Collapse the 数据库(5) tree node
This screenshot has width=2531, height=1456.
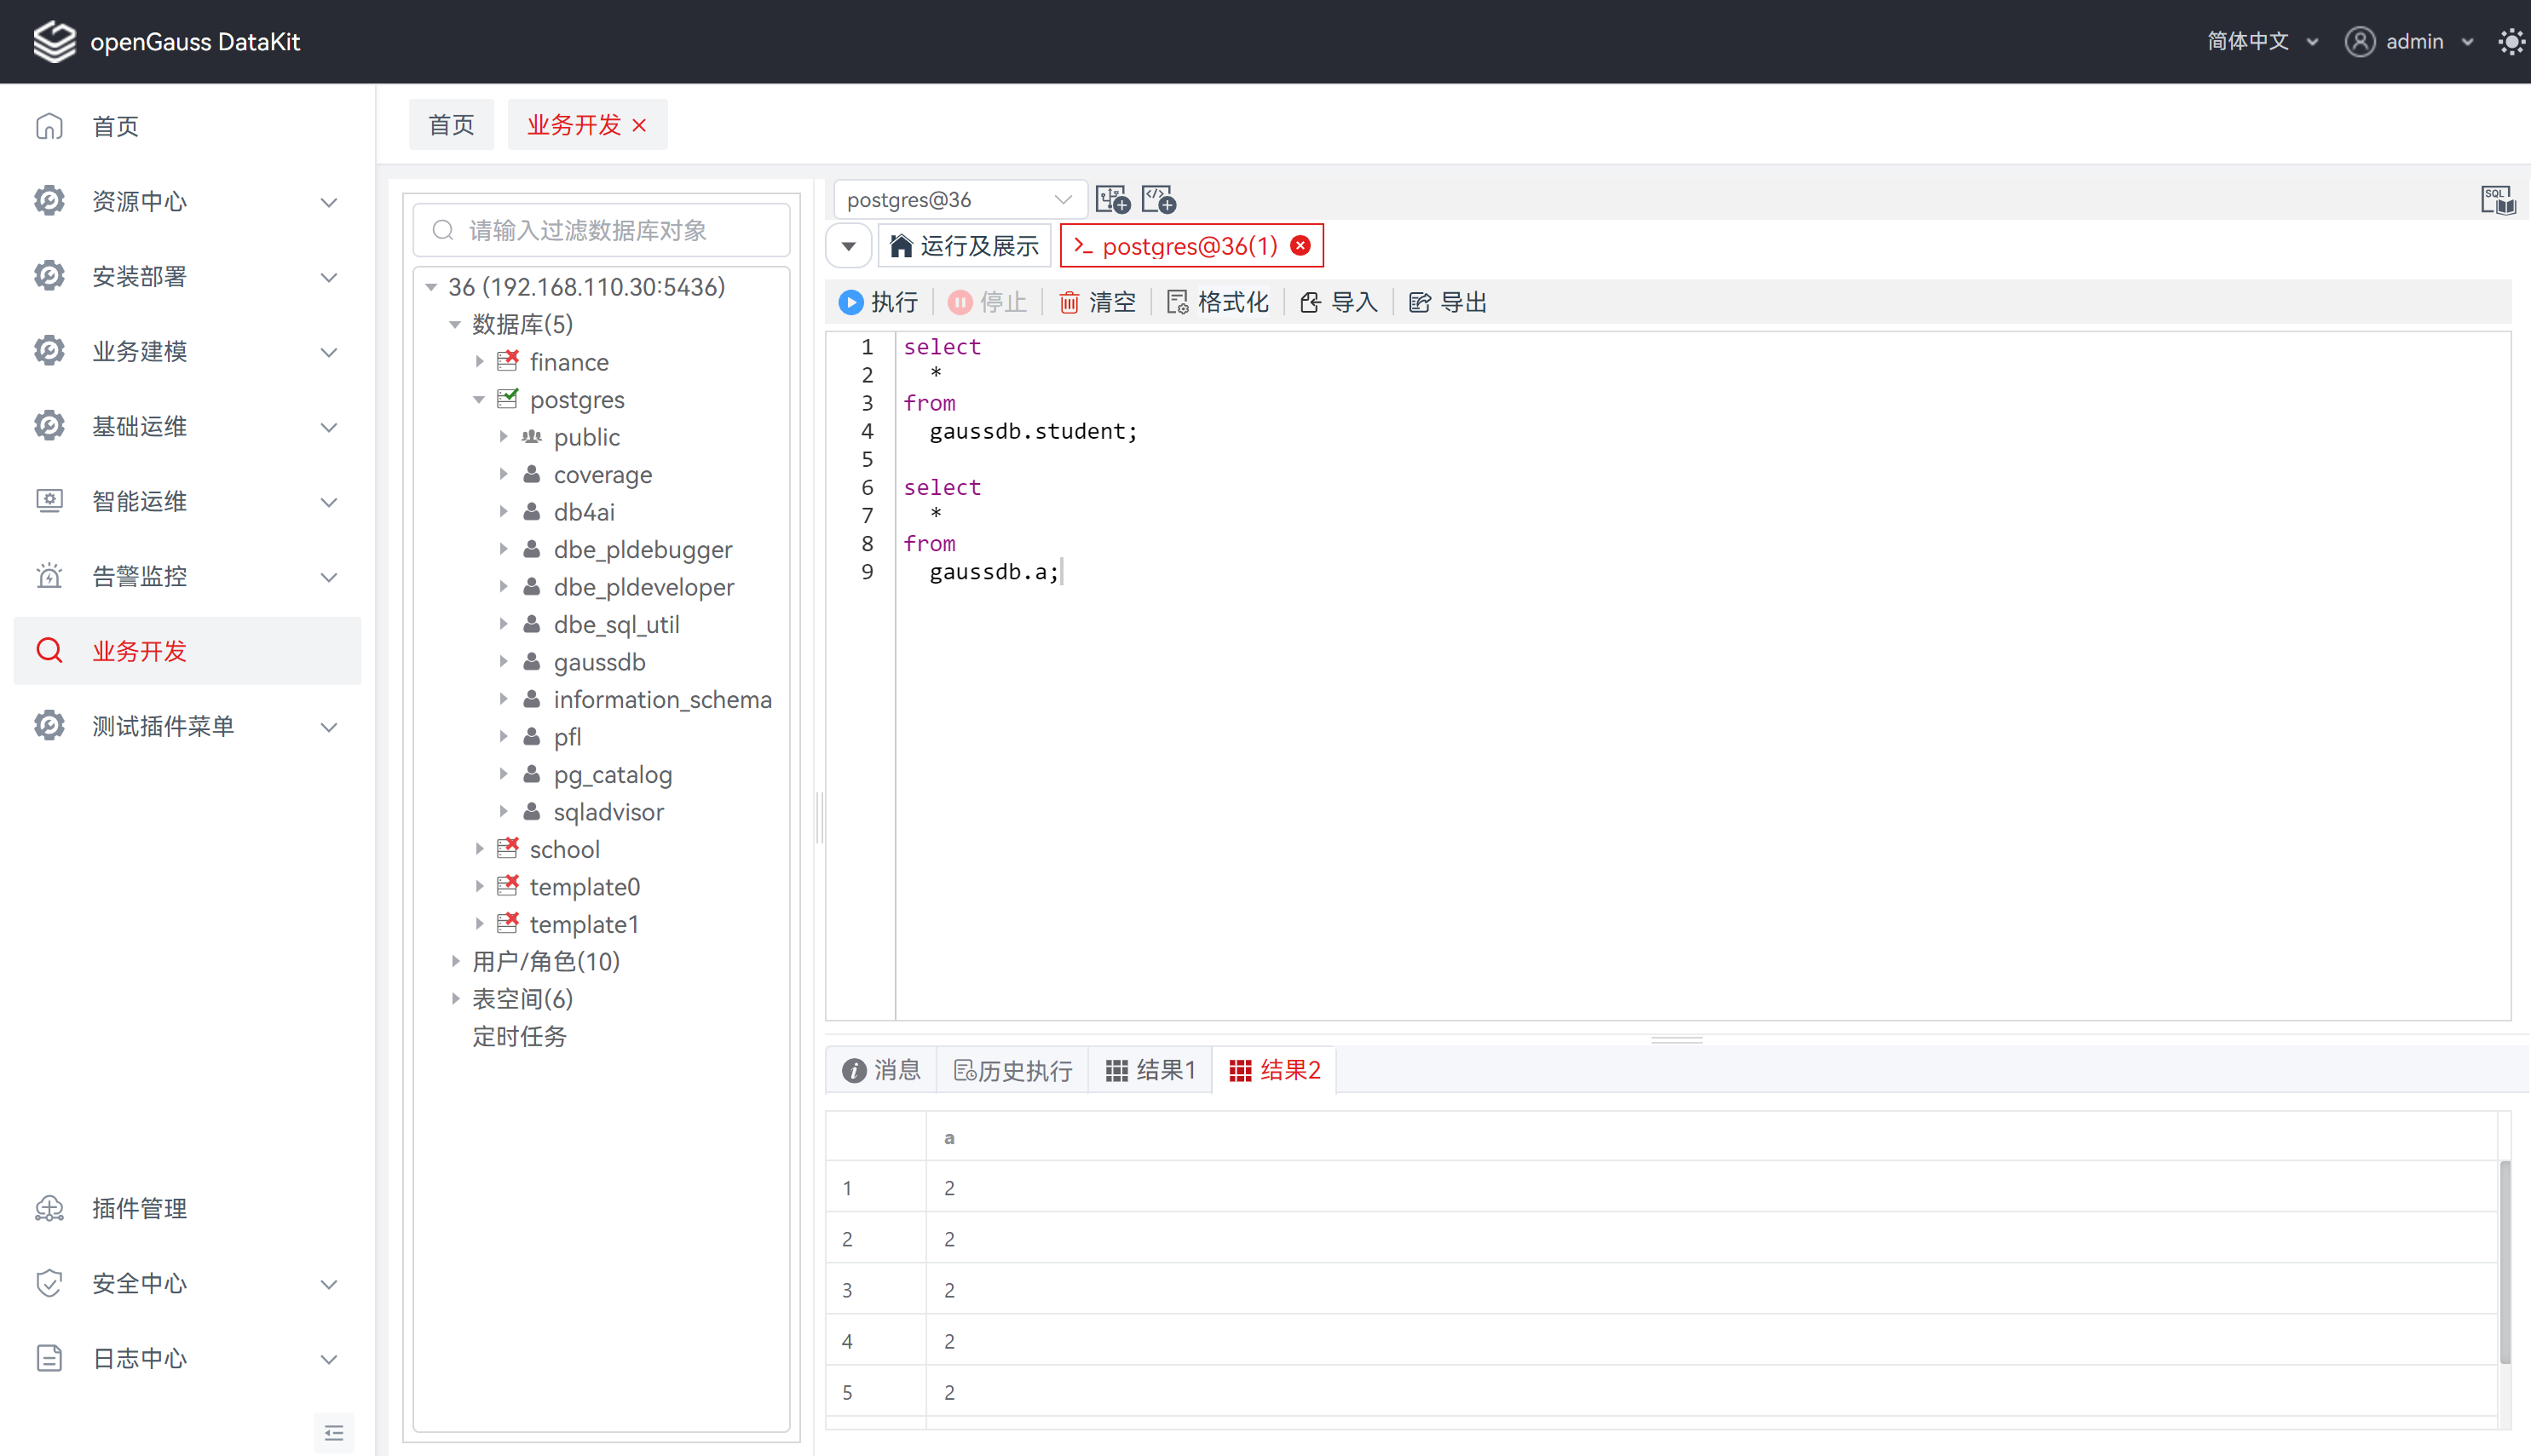[x=455, y=324]
